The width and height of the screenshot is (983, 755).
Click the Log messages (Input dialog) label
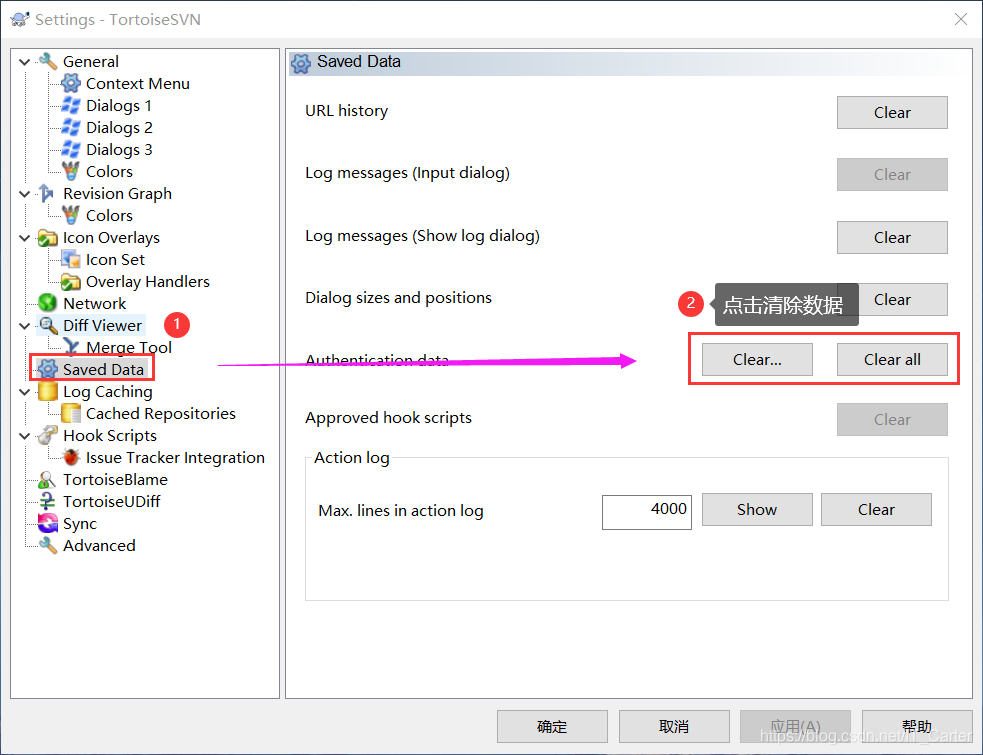click(x=407, y=173)
